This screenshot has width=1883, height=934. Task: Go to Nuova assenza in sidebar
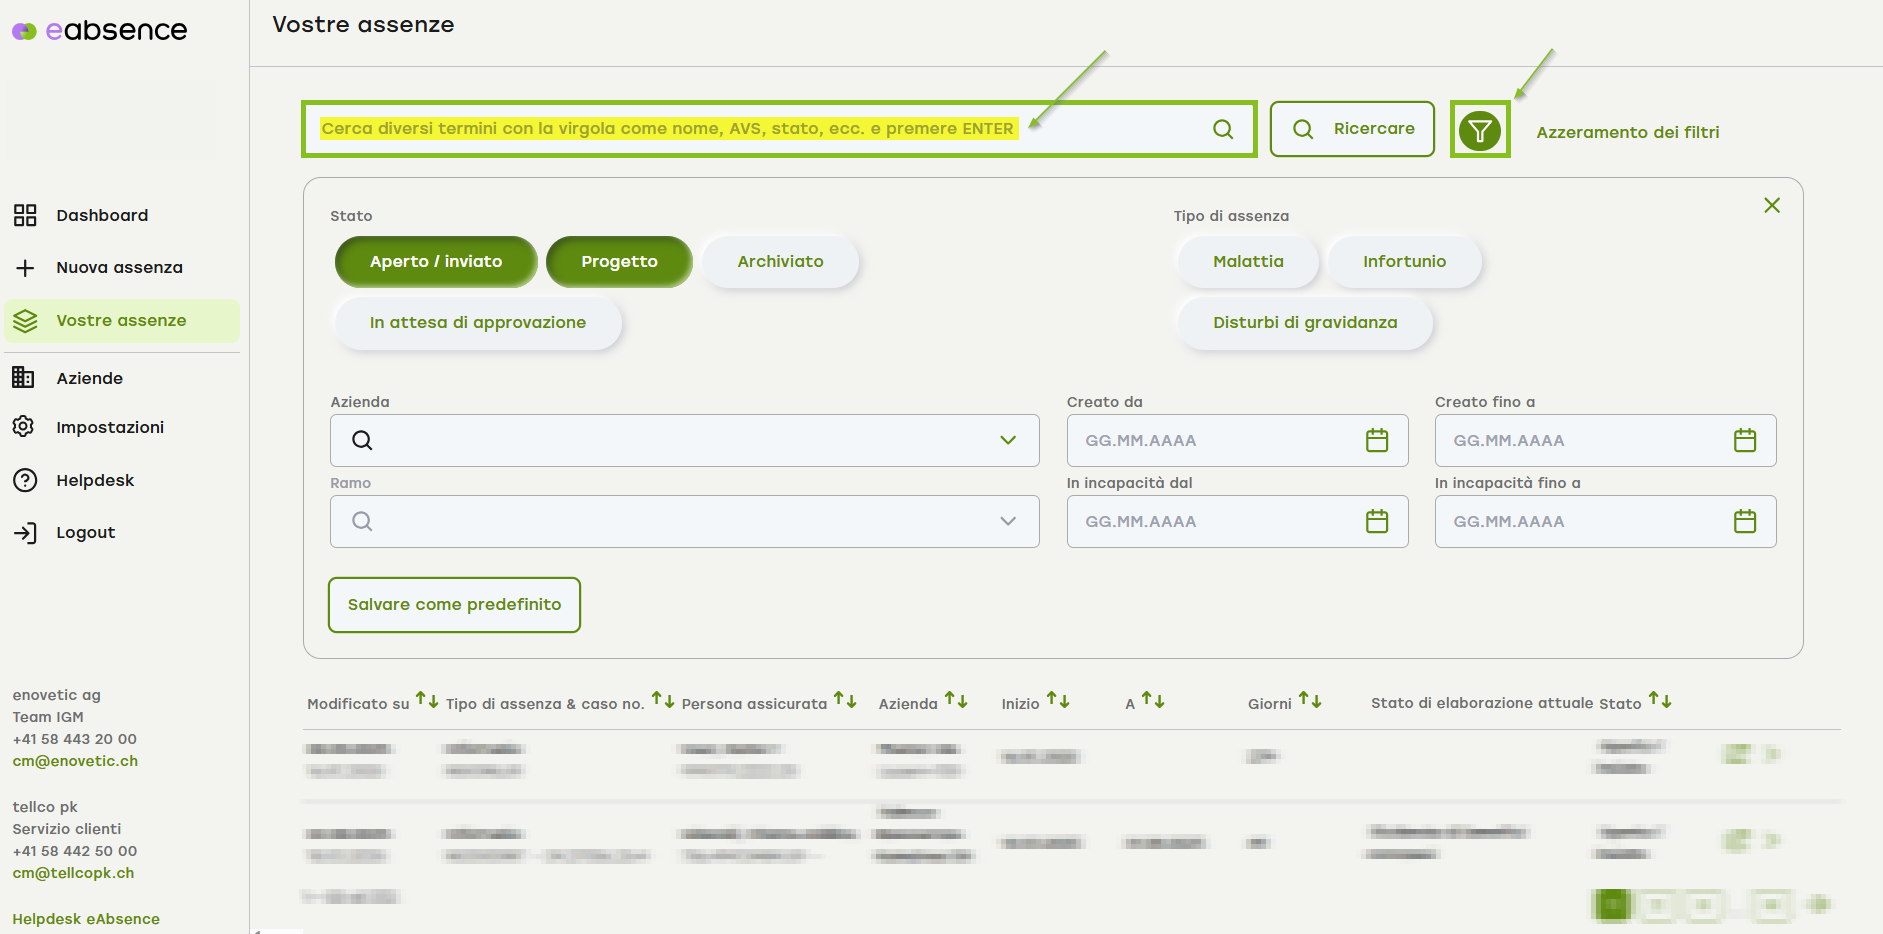point(119,268)
